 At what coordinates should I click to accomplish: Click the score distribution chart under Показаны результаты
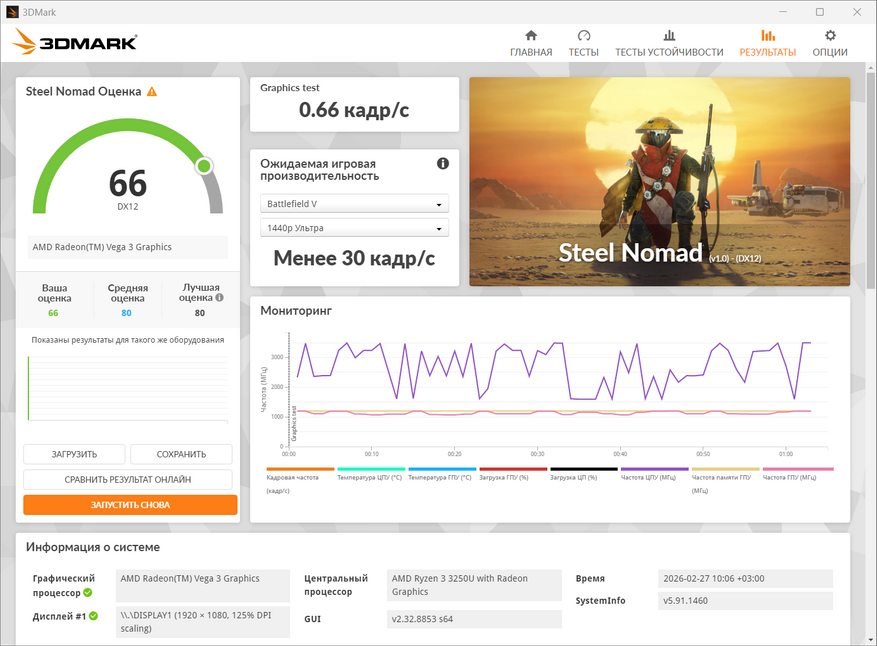point(128,389)
